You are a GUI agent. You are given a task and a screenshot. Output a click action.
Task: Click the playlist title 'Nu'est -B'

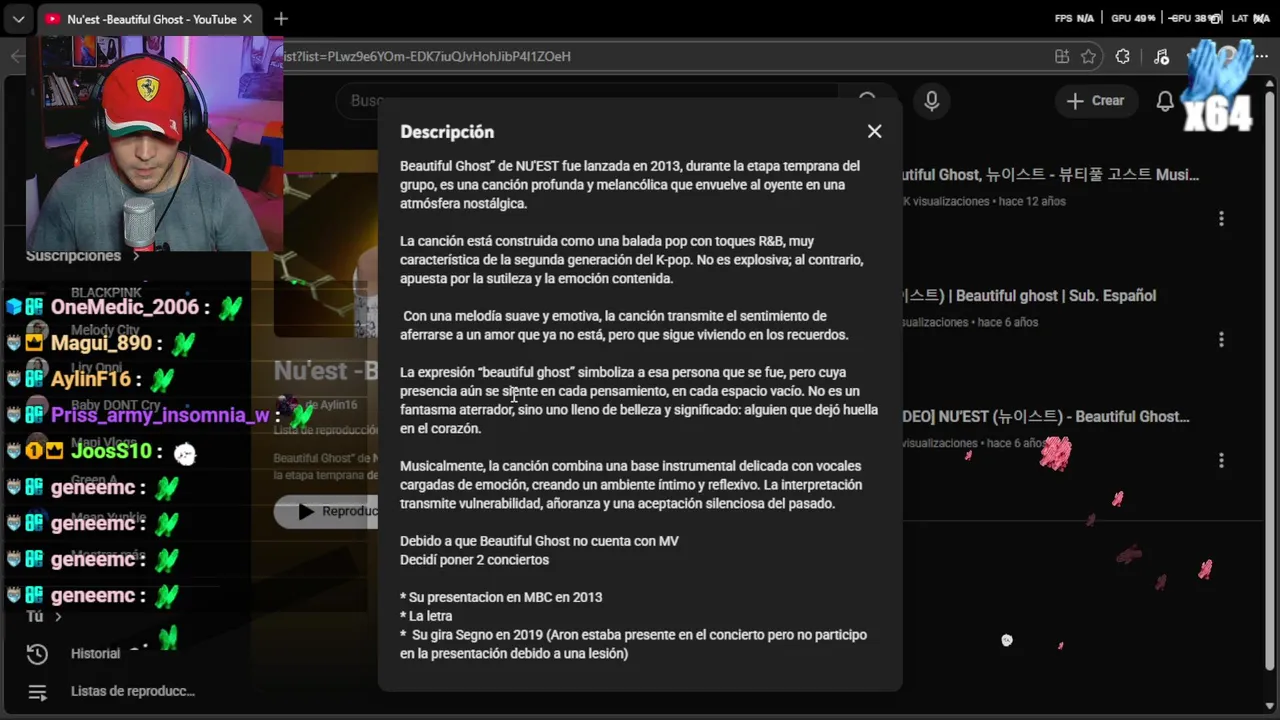[x=326, y=371]
